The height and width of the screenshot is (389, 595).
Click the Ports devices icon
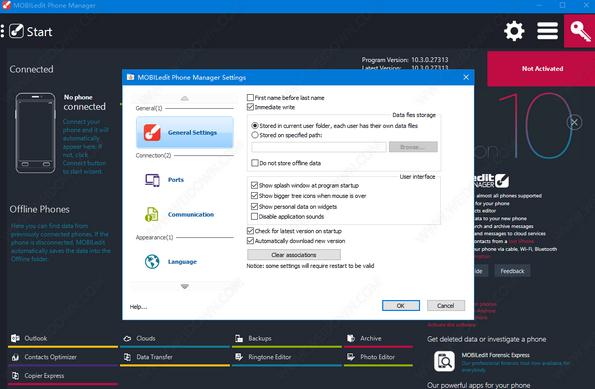pos(152,180)
